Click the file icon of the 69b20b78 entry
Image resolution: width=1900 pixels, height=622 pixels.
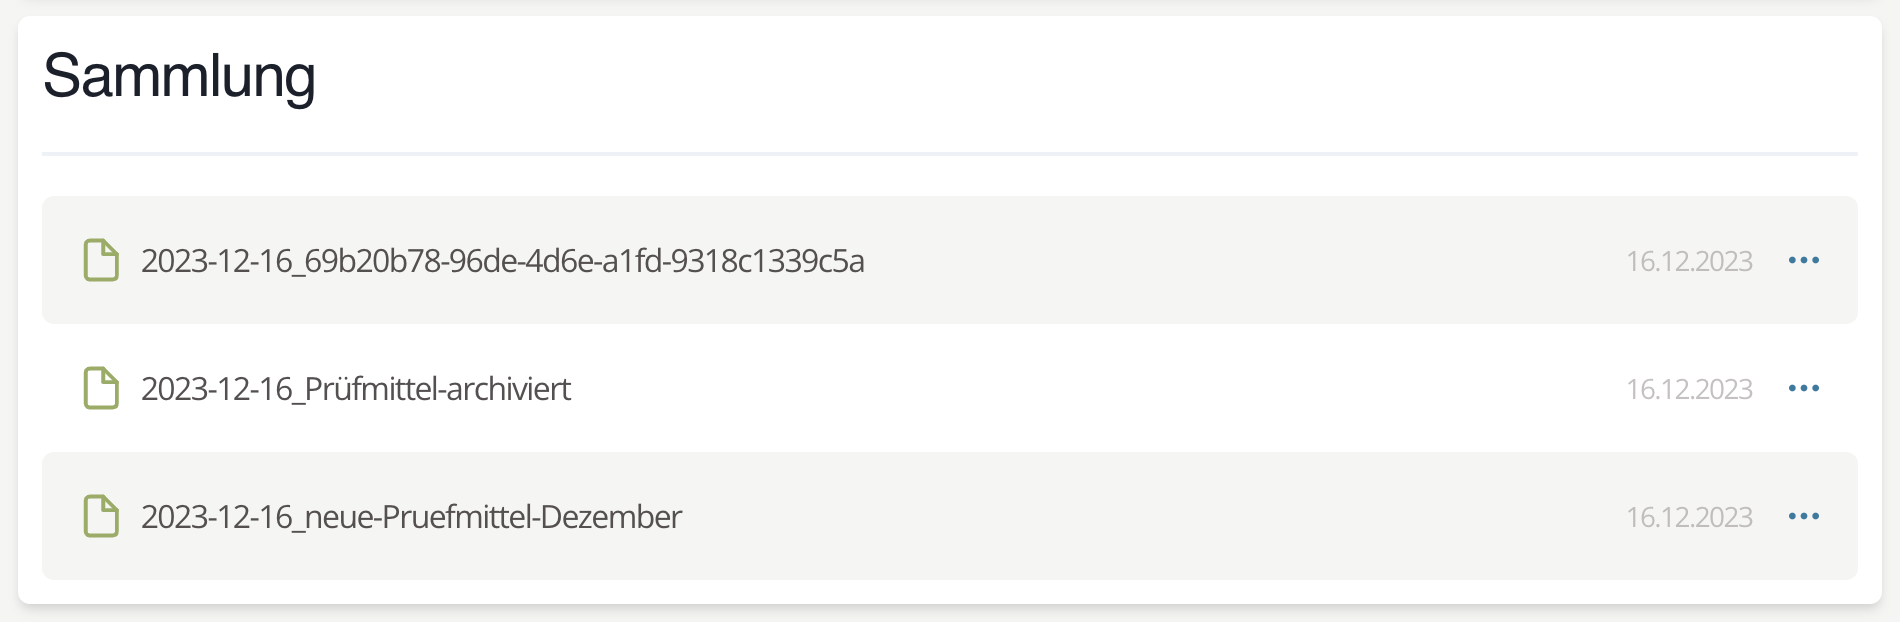(101, 260)
